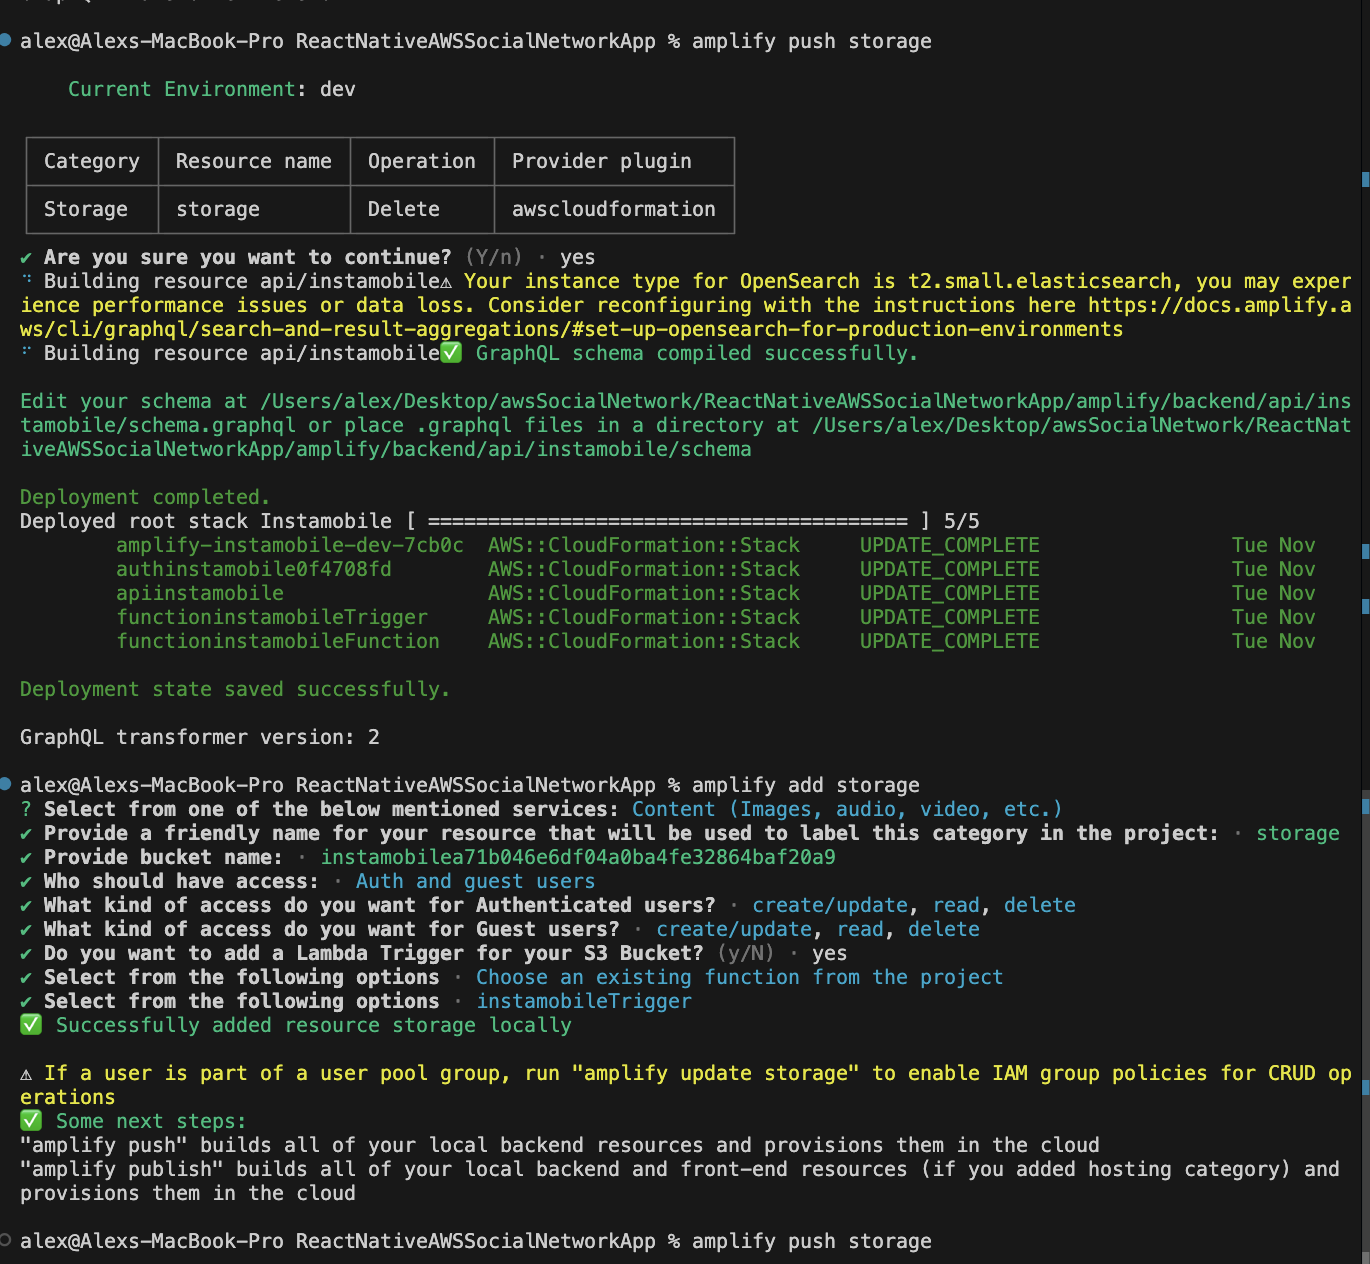Click the warning triangle before 'Your instance type'

tap(446, 282)
